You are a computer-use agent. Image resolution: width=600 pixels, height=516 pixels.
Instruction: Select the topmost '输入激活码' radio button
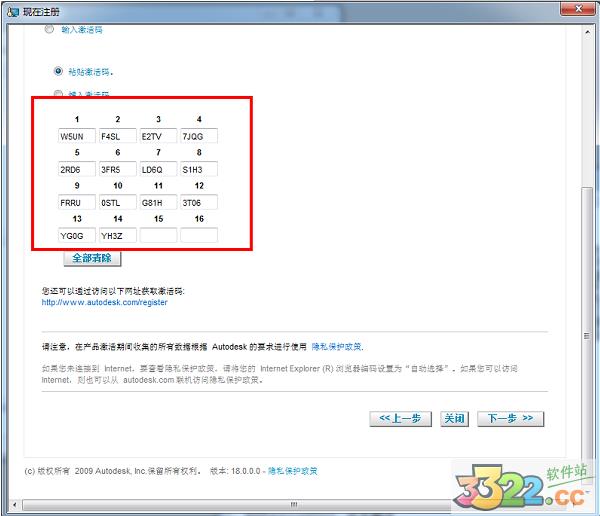tap(49, 29)
